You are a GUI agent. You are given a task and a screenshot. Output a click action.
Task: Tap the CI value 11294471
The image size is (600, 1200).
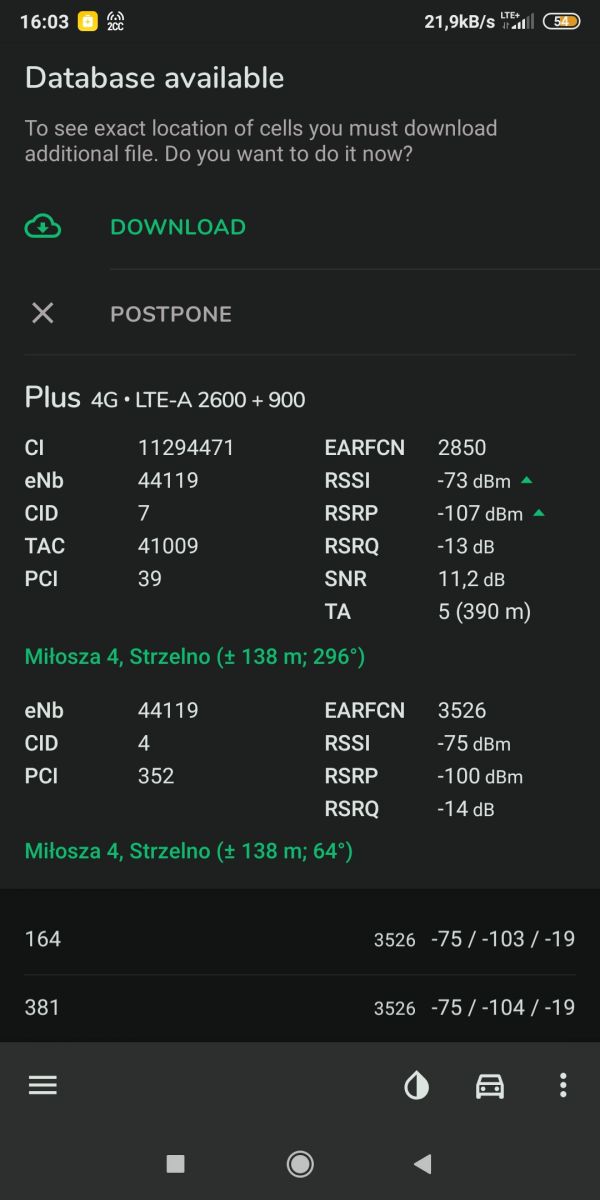click(x=186, y=448)
